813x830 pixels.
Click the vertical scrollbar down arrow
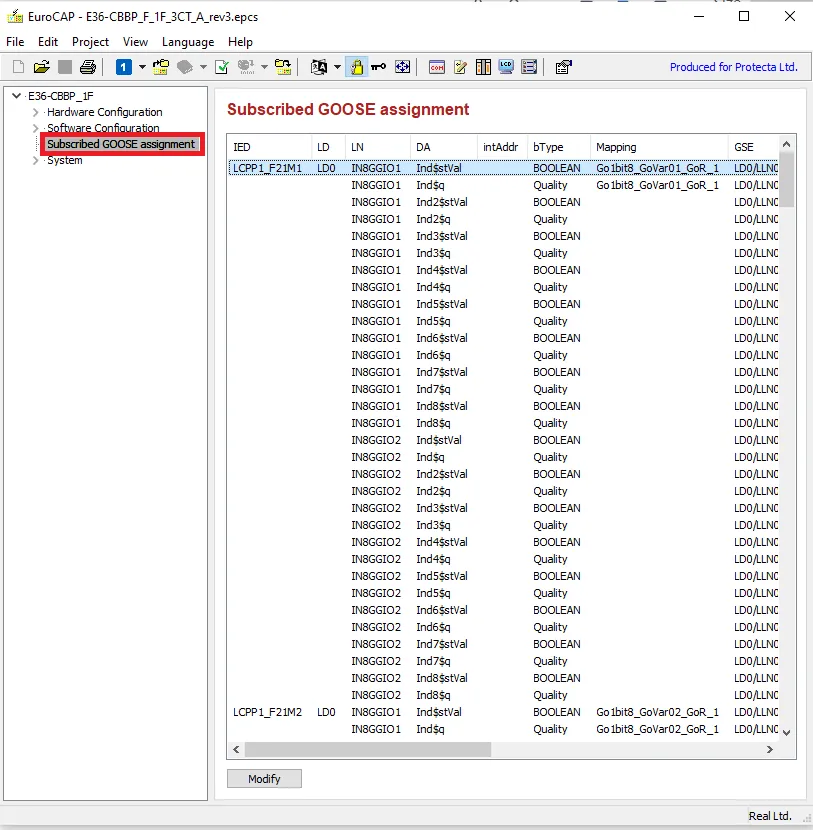pos(787,733)
